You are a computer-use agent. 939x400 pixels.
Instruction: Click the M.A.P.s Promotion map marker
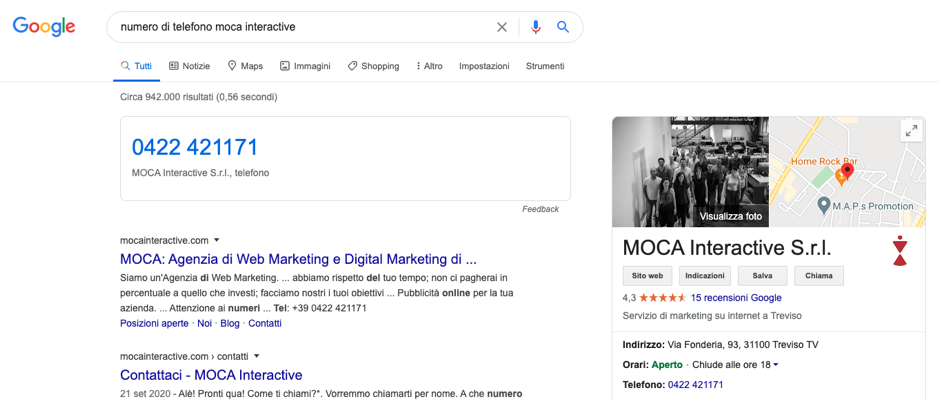pos(825,207)
